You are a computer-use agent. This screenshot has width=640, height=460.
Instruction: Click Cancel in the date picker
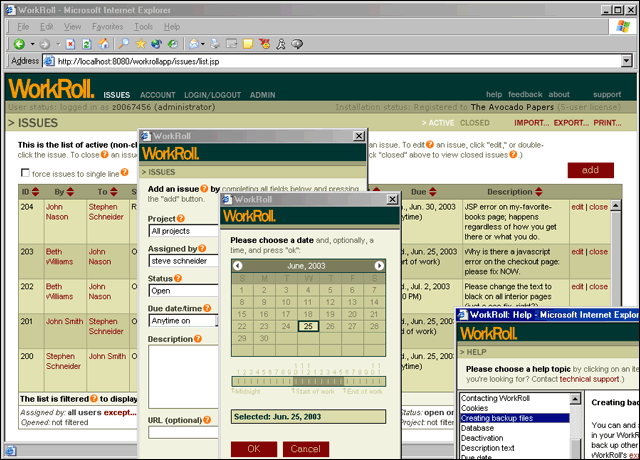pyautogui.click(x=306, y=449)
